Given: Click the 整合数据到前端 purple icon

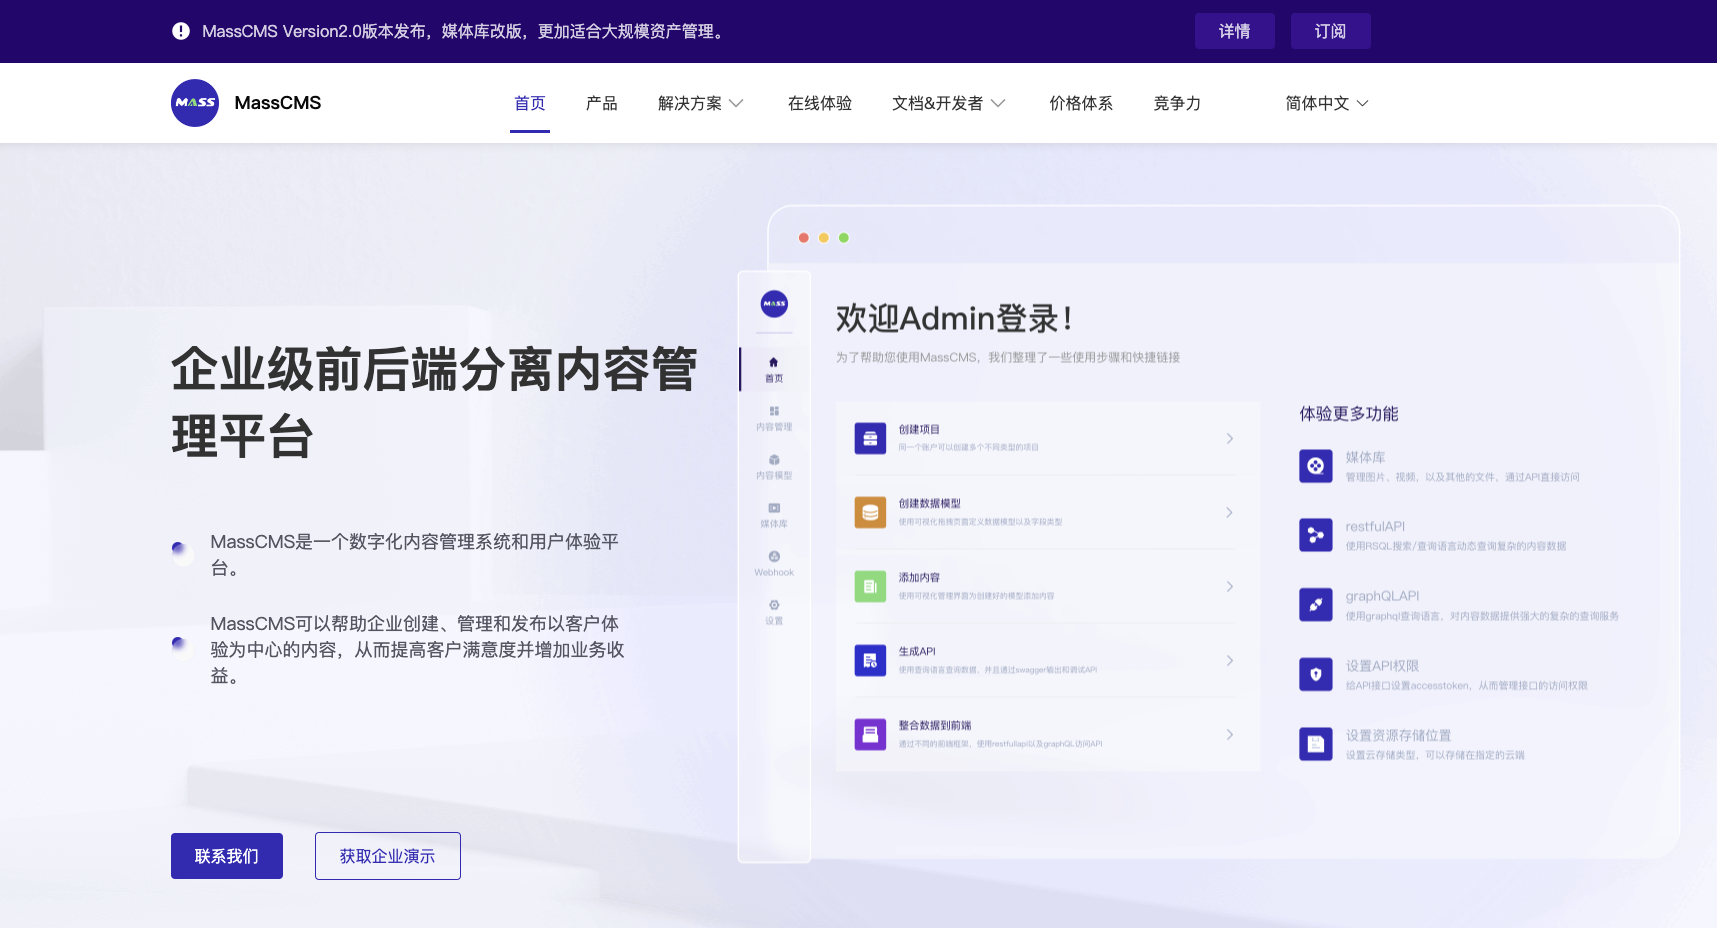Looking at the screenshot, I should pos(870,734).
